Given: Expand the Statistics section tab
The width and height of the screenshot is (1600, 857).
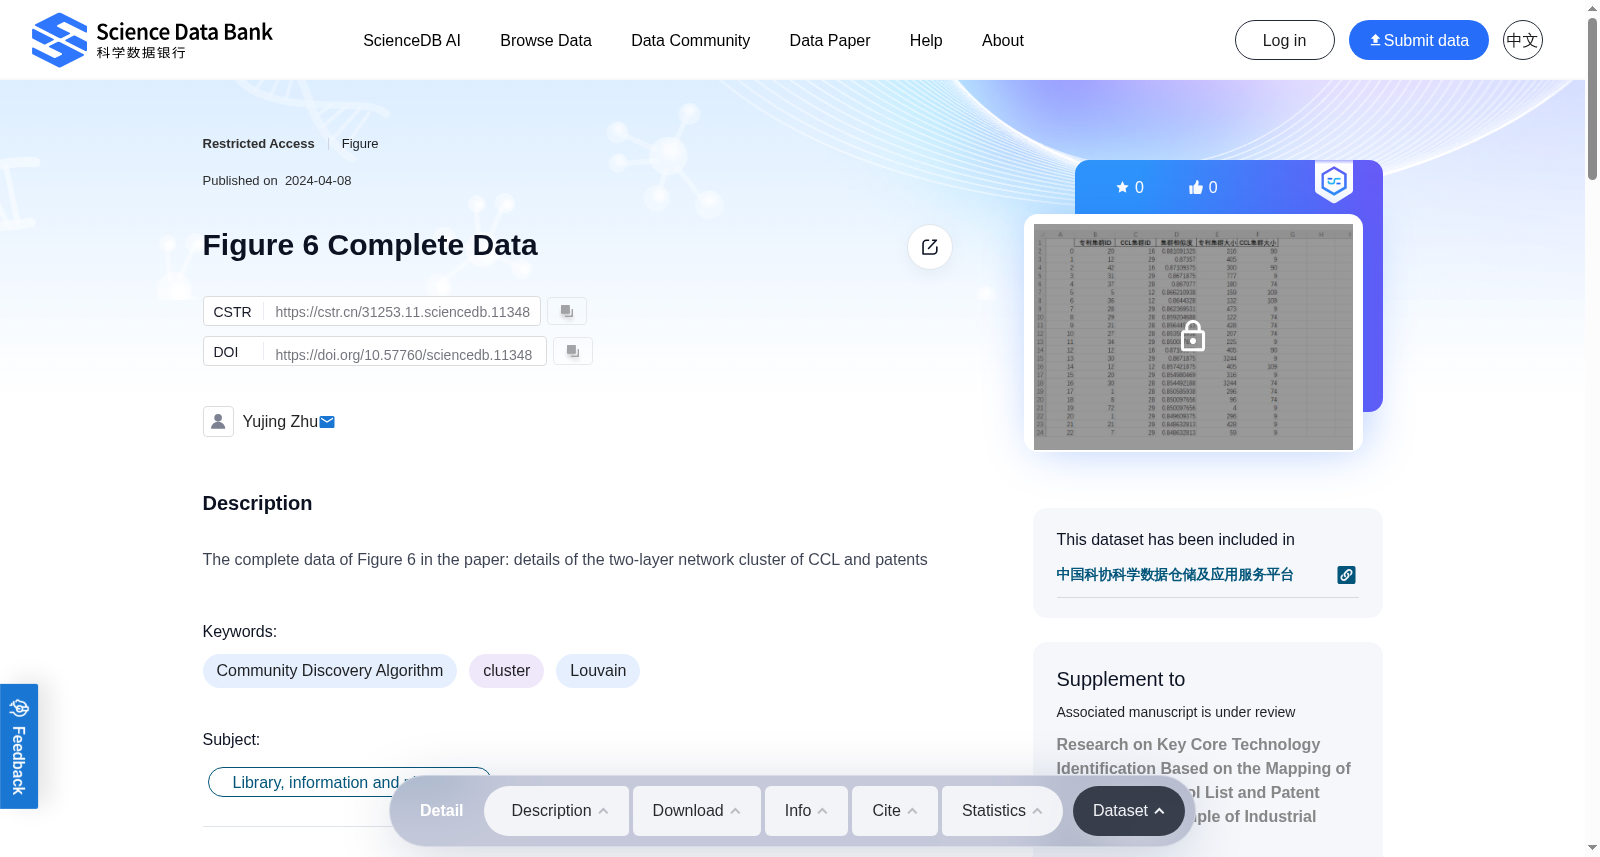Looking at the screenshot, I should coord(1003,811).
